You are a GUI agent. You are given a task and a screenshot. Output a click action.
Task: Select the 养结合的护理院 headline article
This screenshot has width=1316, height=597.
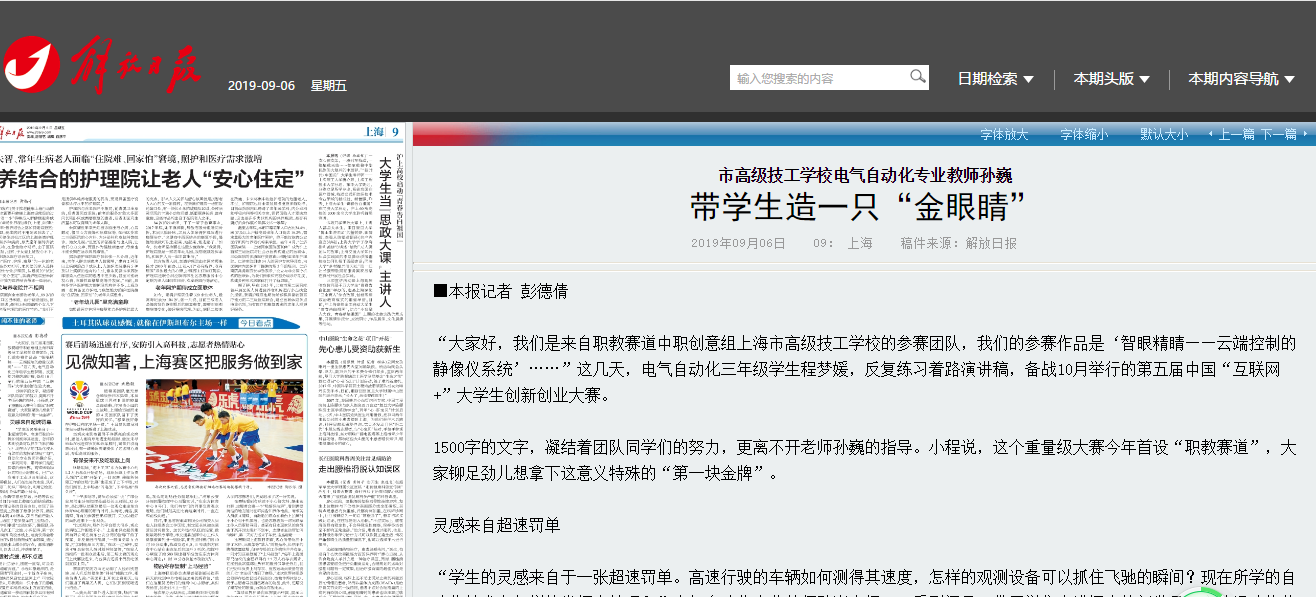pos(150,179)
